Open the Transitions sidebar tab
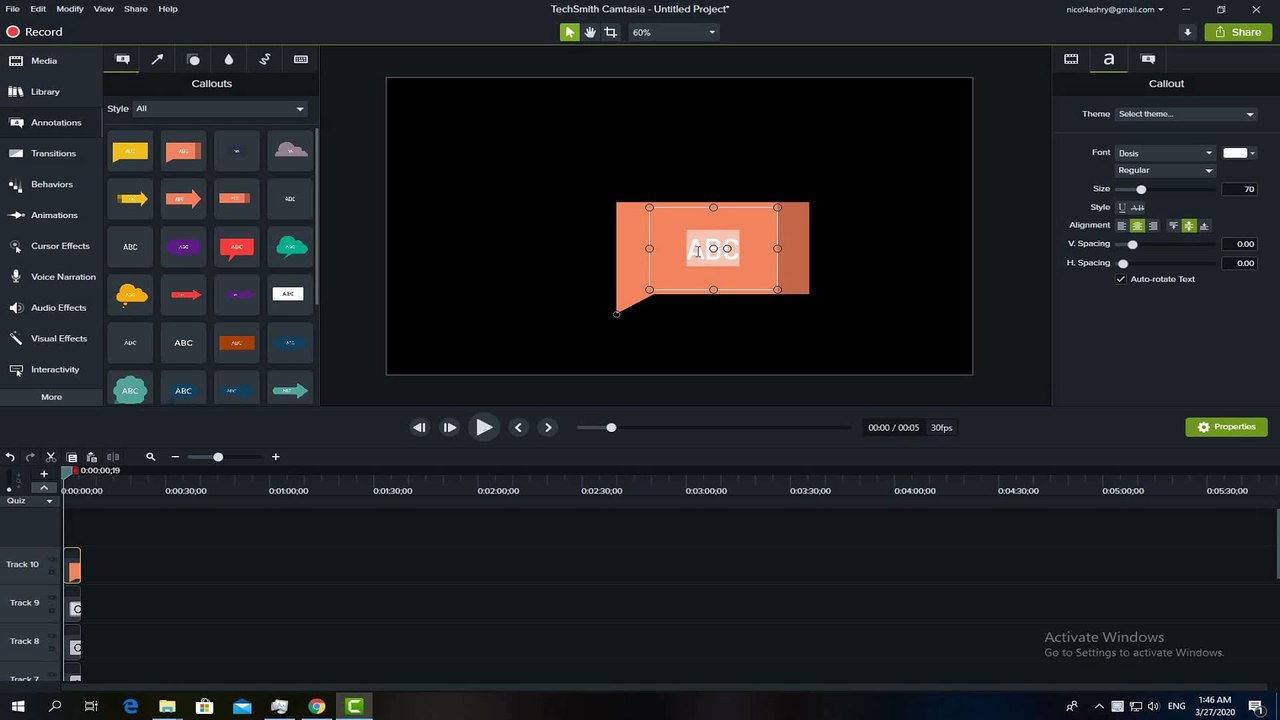The height and width of the screenshot is (720, 1280). click(x=52, y=153)
